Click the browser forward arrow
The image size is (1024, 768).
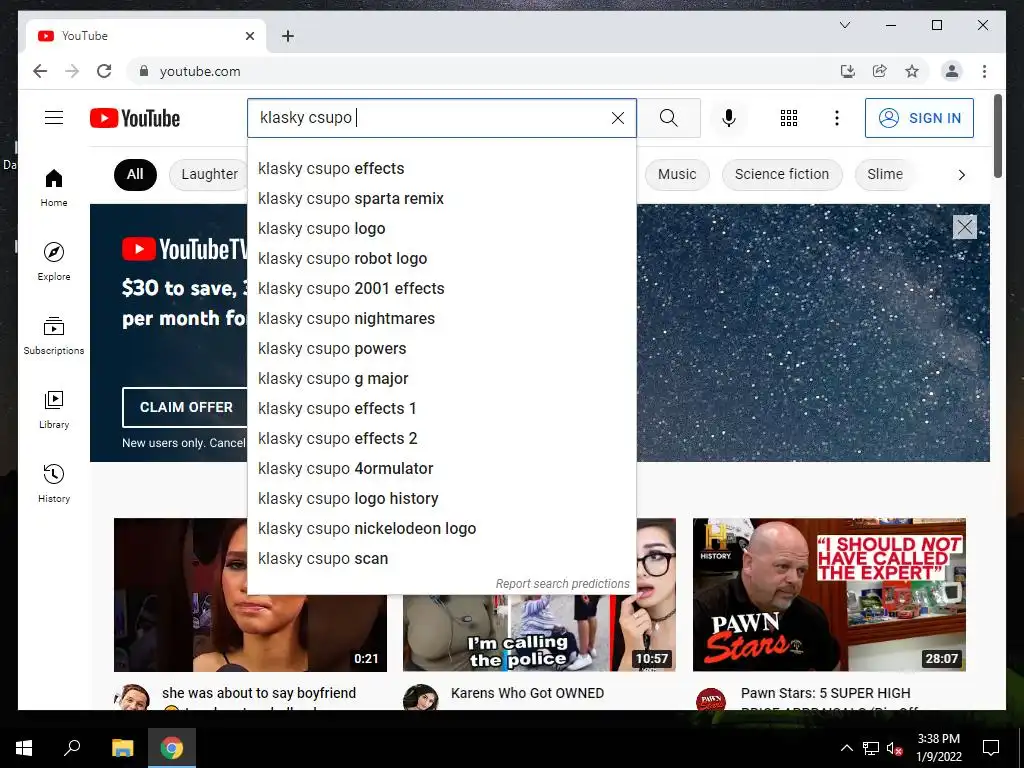pyautogui.click(x=72, y=71)
